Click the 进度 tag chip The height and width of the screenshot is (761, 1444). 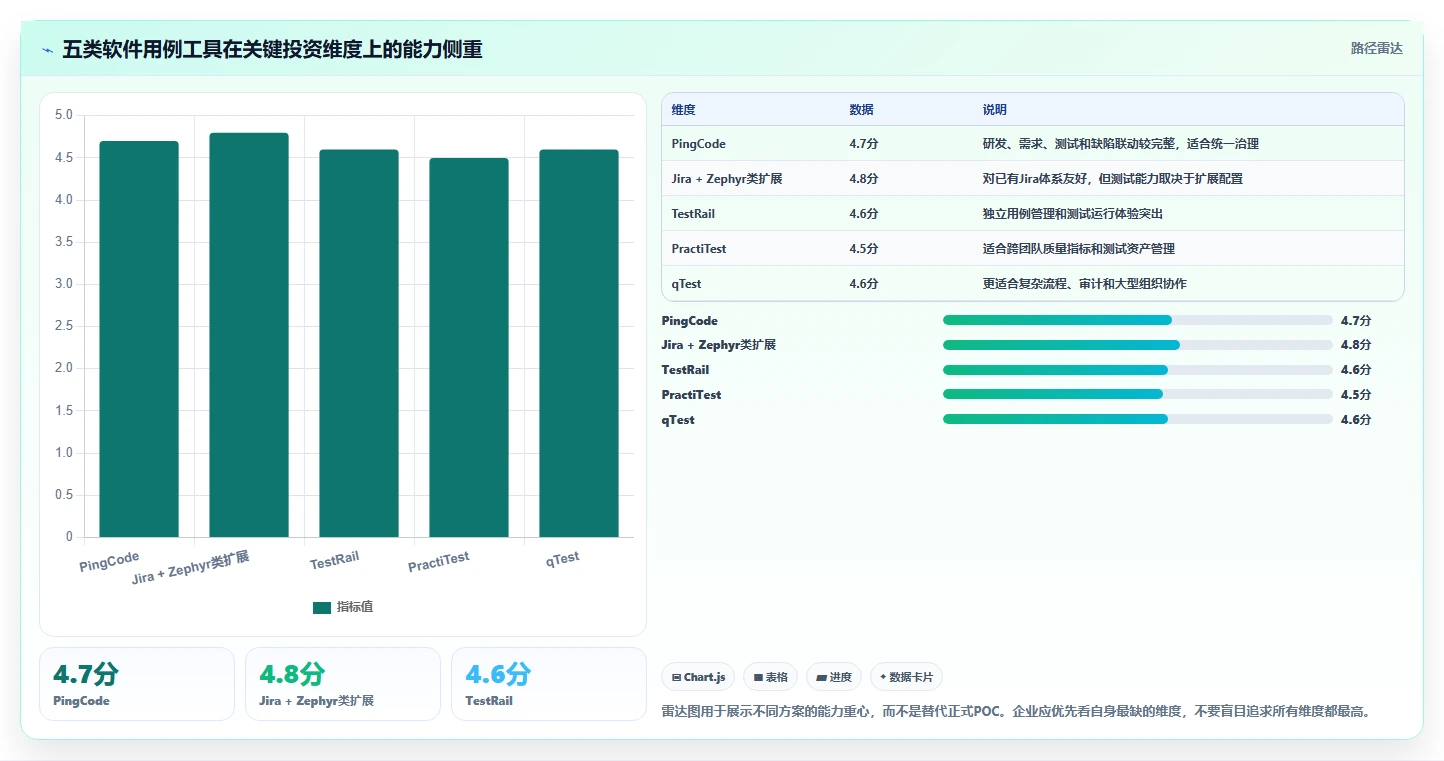(833, 677)
